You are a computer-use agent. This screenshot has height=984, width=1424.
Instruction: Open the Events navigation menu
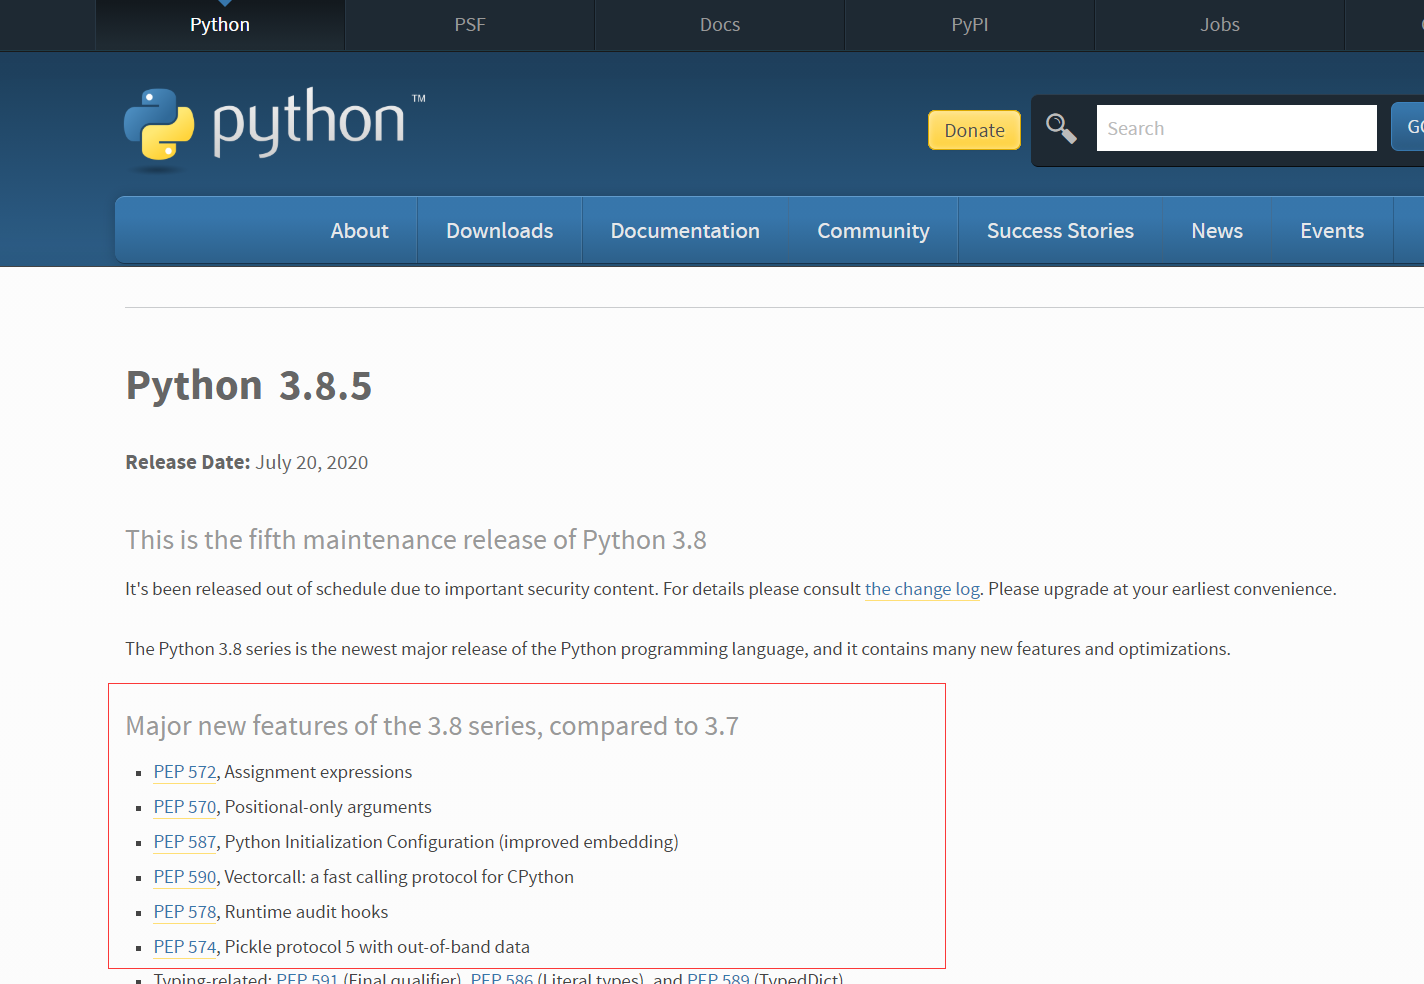[x=1332, y=231]
